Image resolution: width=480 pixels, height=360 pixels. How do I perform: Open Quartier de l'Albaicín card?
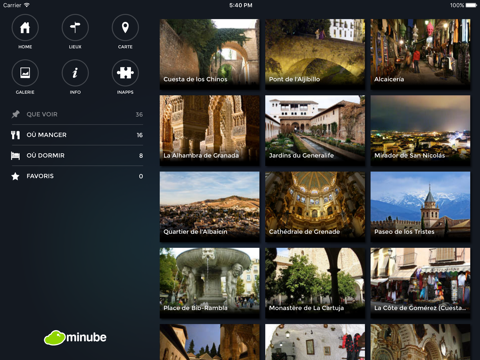pos(210,207)
